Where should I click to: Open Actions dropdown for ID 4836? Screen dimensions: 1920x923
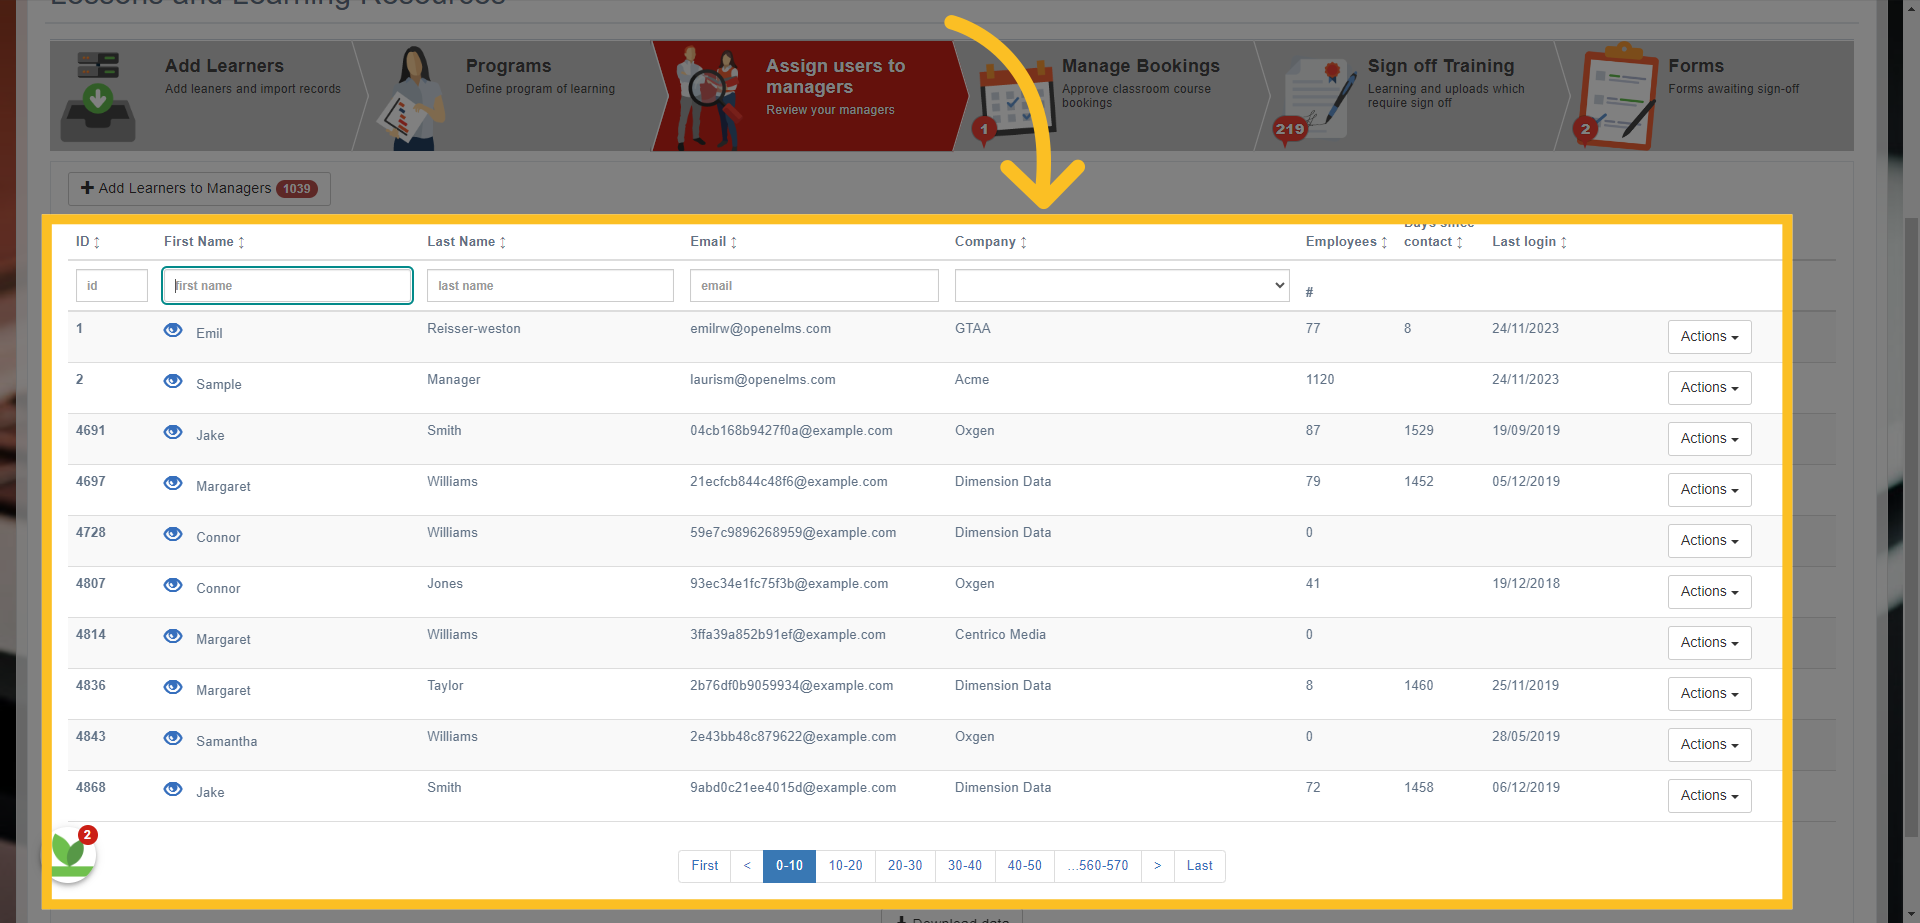point(1709,694)
